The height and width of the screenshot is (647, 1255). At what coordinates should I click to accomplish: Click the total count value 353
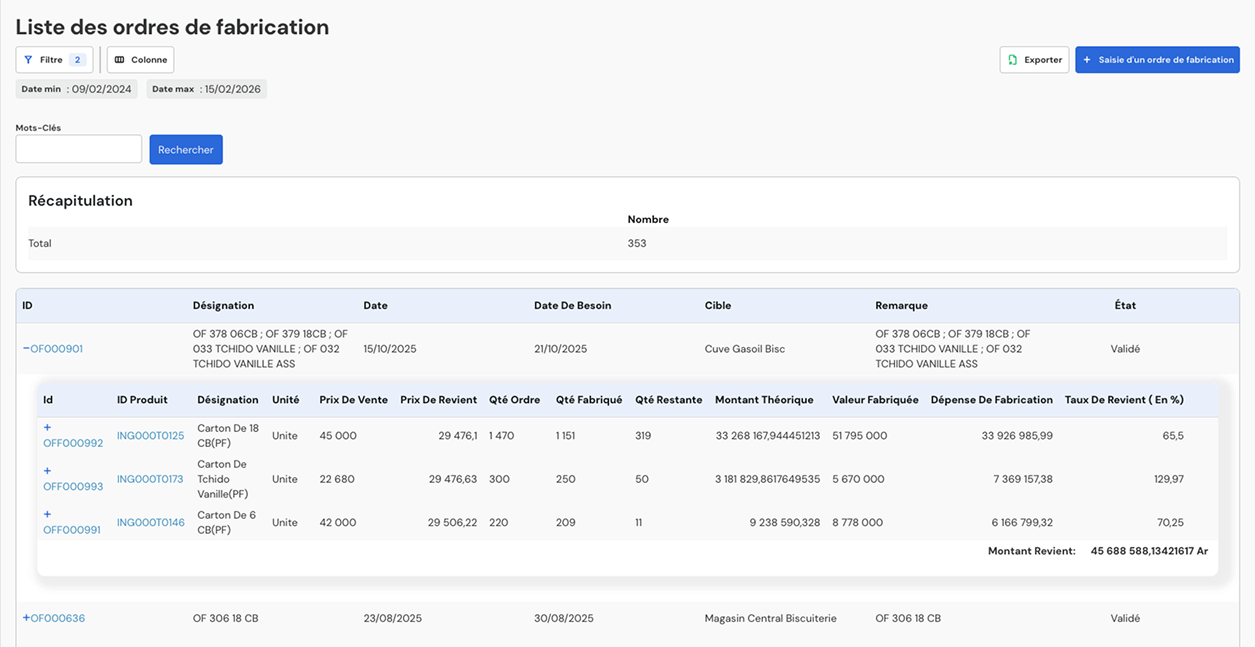[x=637, y=243]
